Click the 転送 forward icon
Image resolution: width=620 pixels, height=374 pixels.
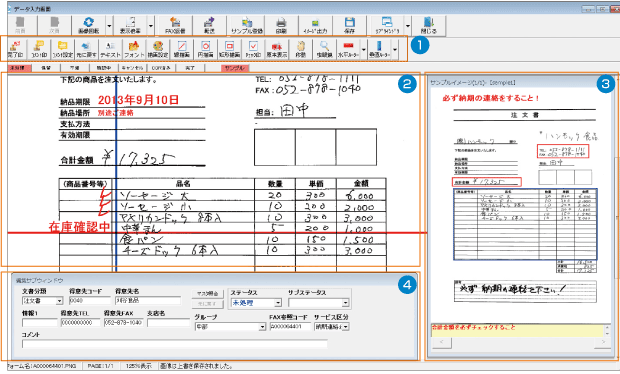tap(209, 26)
